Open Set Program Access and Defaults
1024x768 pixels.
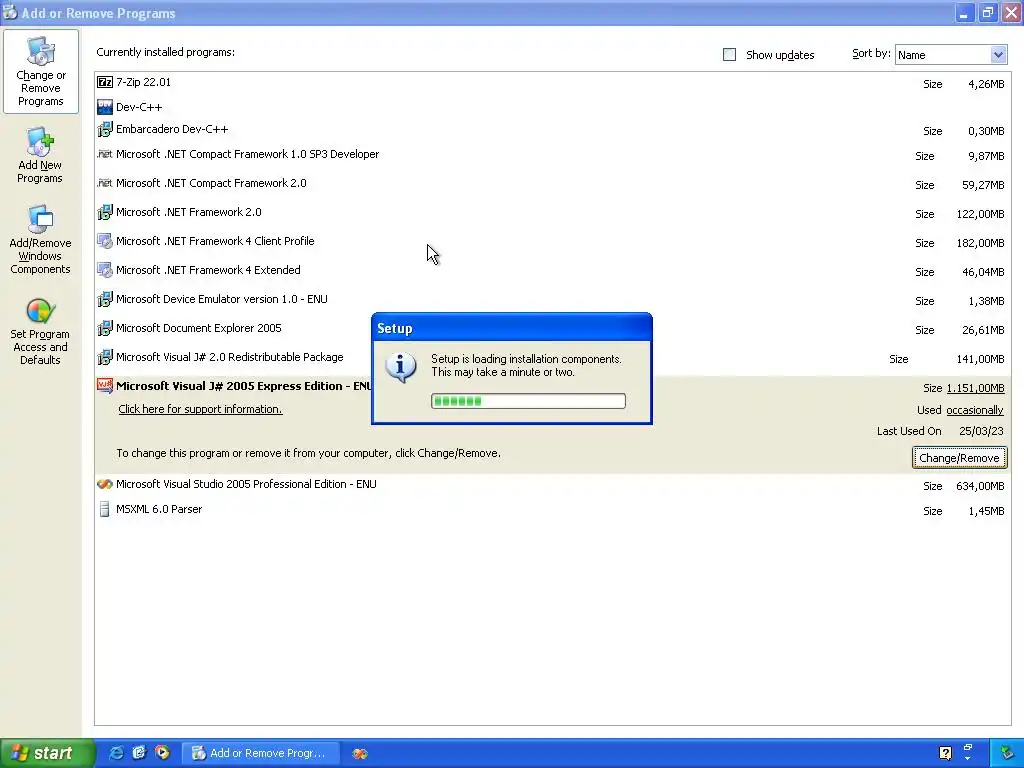point(40,332)
